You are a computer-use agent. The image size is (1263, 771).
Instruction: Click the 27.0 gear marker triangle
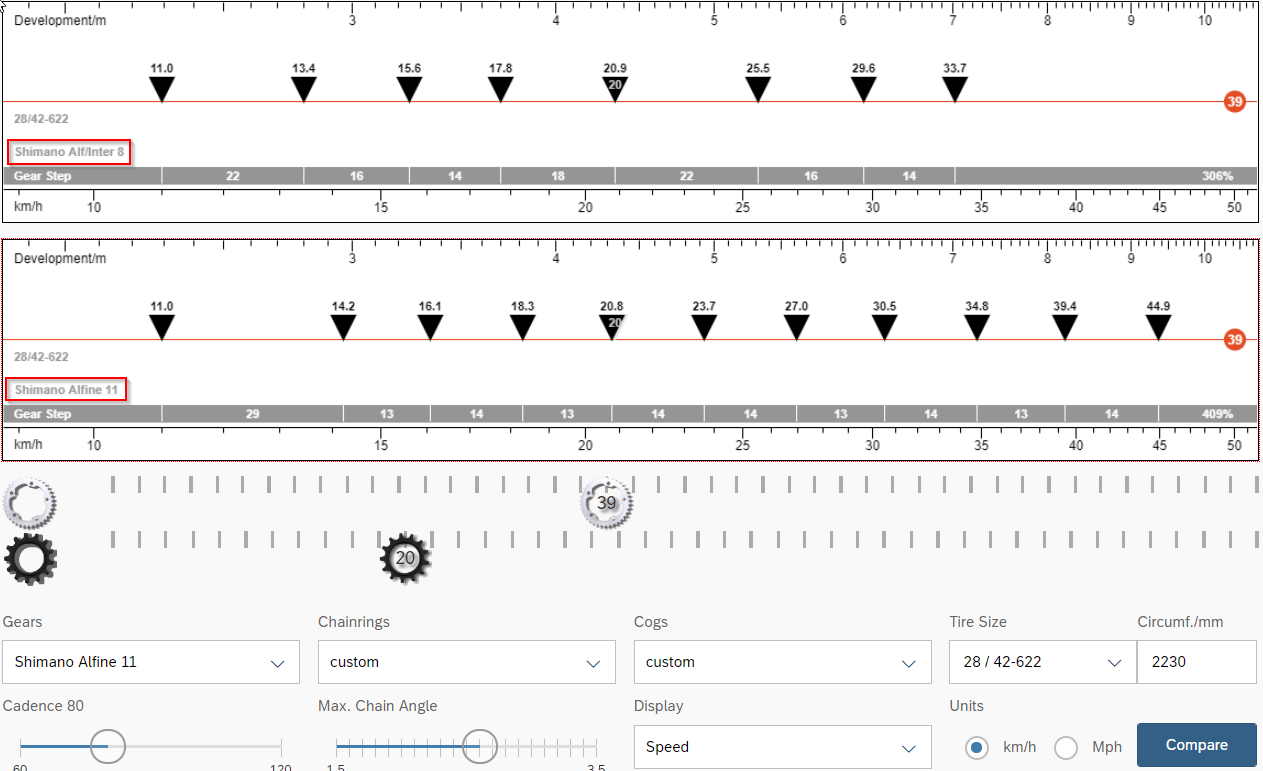pyautogui.click(x=796, y=327)
